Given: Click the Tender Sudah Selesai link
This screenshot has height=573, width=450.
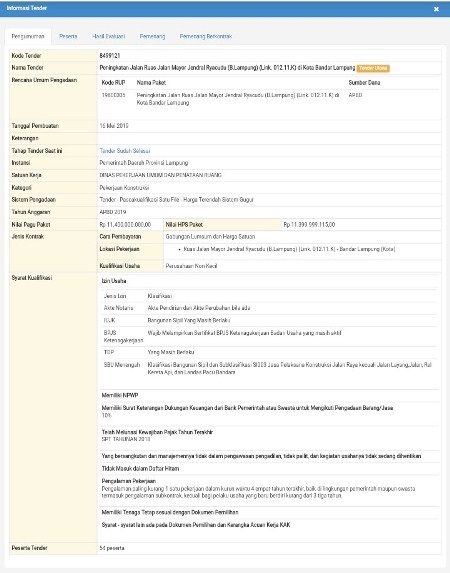Looking at the screenshot, I should (x=125, y=151).
